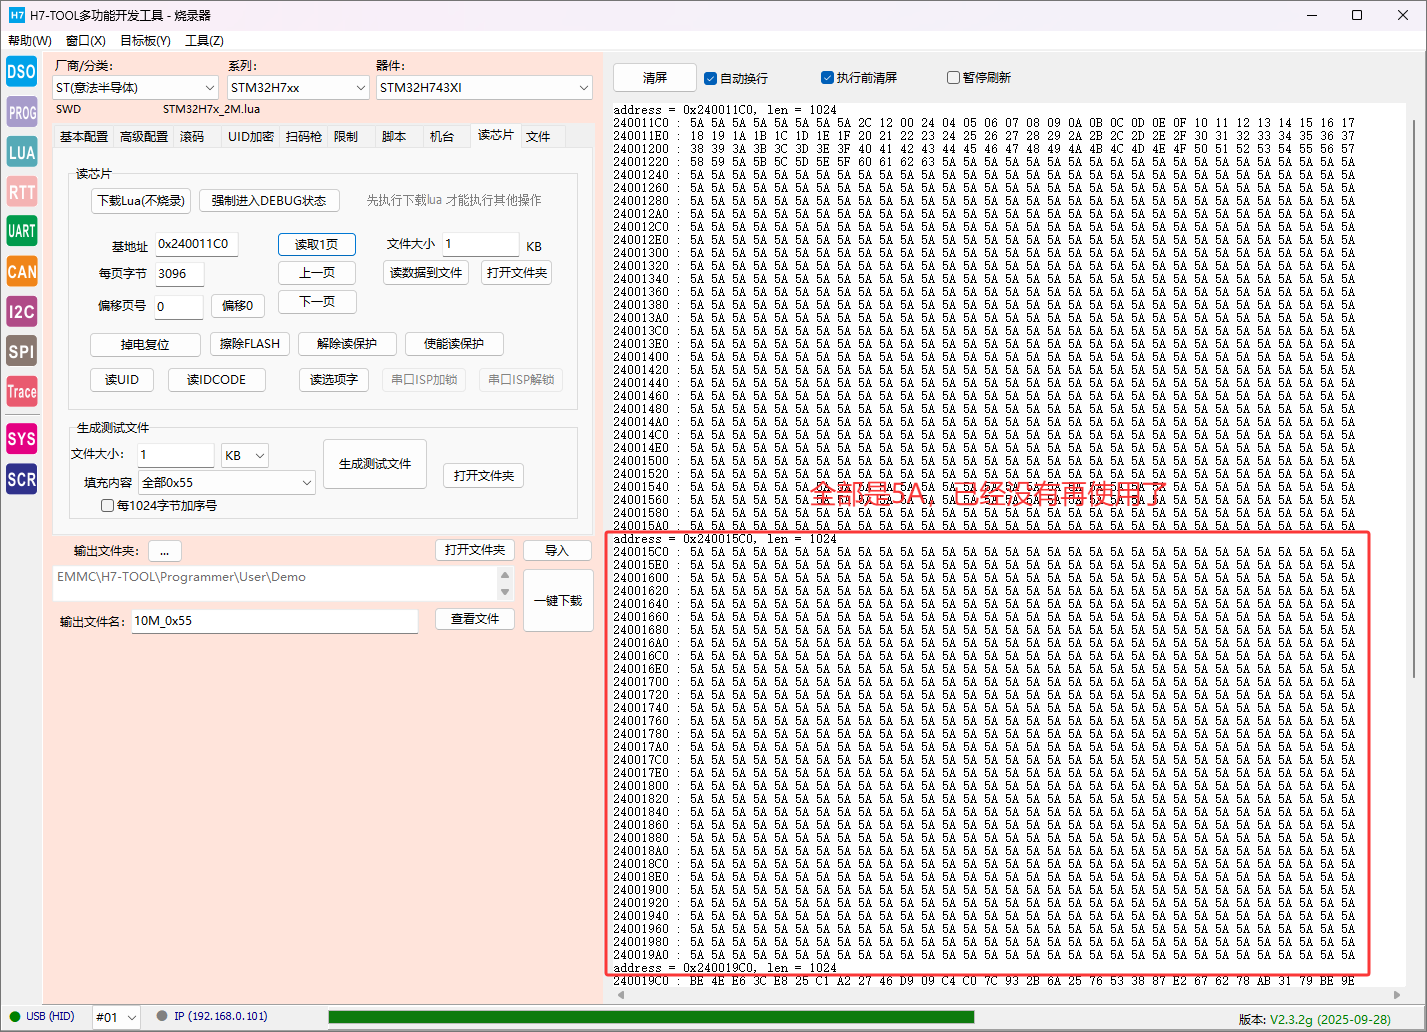Open the KB unit dropdown

pos(245,455)
